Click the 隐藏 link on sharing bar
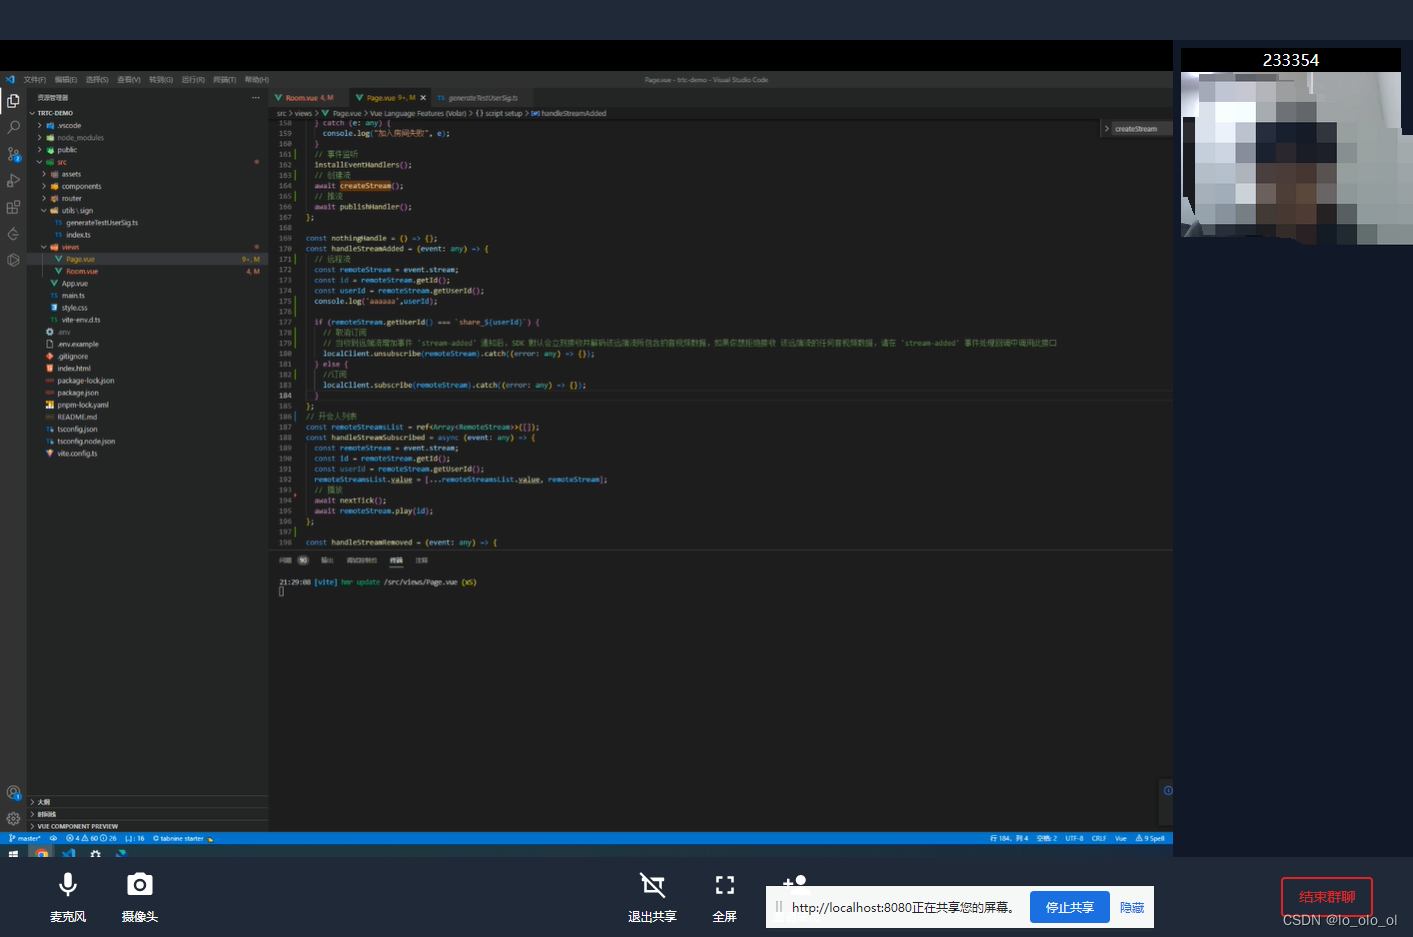This screenshot has width=1413, height=937. point(1132,907)
